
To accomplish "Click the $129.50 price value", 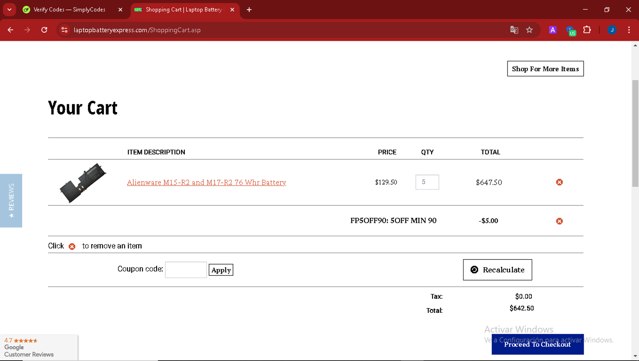I will (x=386, y=182).
